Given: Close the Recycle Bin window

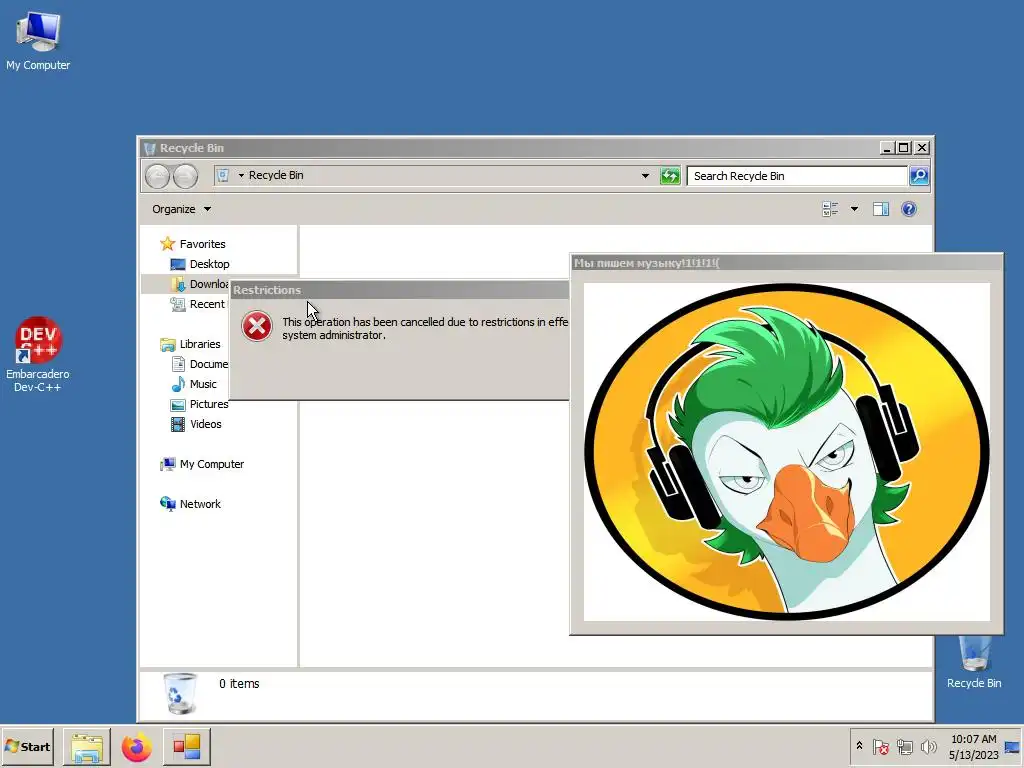Looking at the screenshot, I should 921,148.
